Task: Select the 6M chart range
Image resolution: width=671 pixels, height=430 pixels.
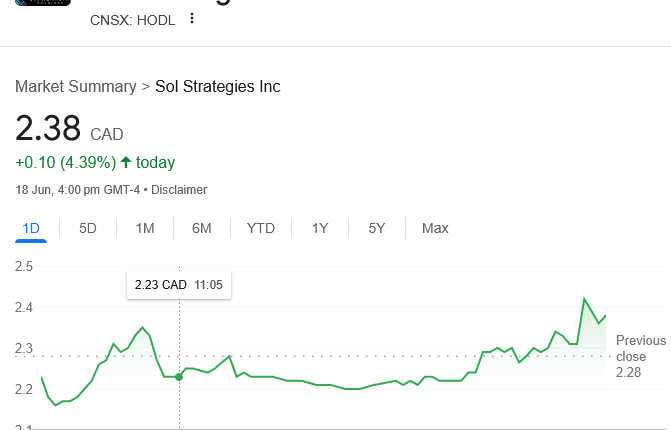Action: (202, 228)
